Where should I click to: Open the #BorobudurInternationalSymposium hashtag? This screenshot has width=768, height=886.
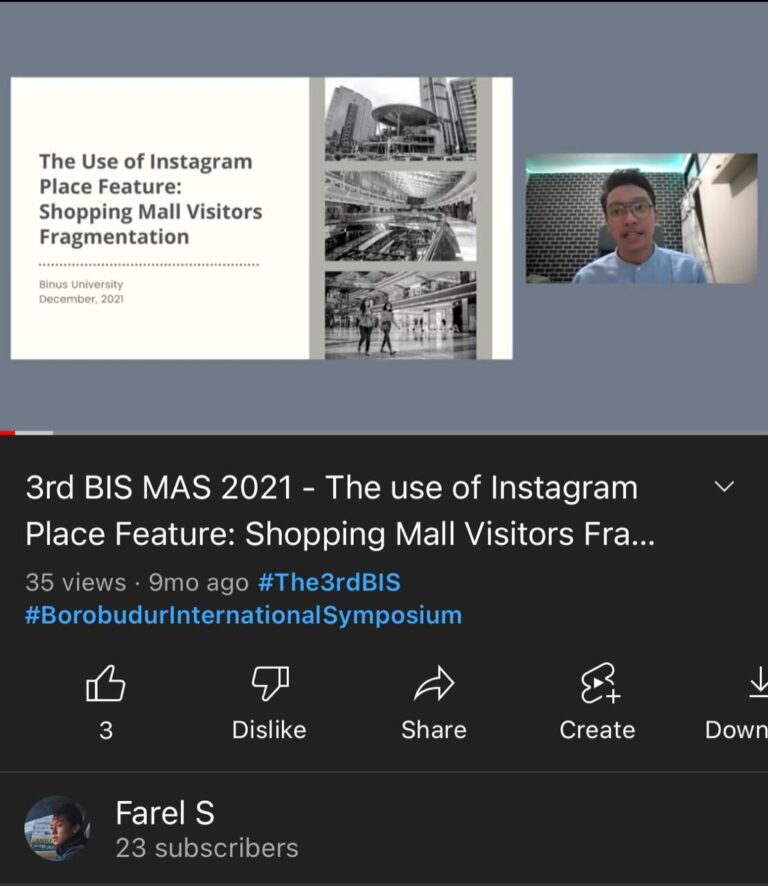tap(244, 615)
